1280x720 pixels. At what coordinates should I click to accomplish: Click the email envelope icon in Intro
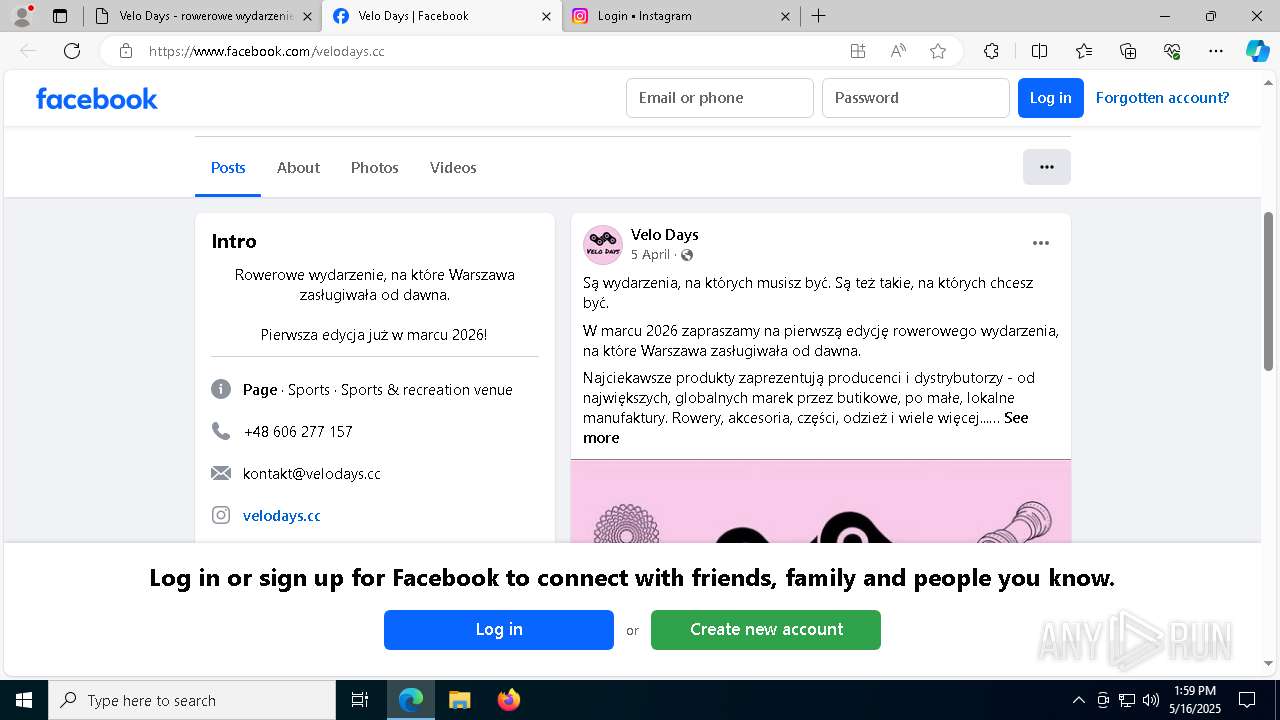(x=221, y=473)
